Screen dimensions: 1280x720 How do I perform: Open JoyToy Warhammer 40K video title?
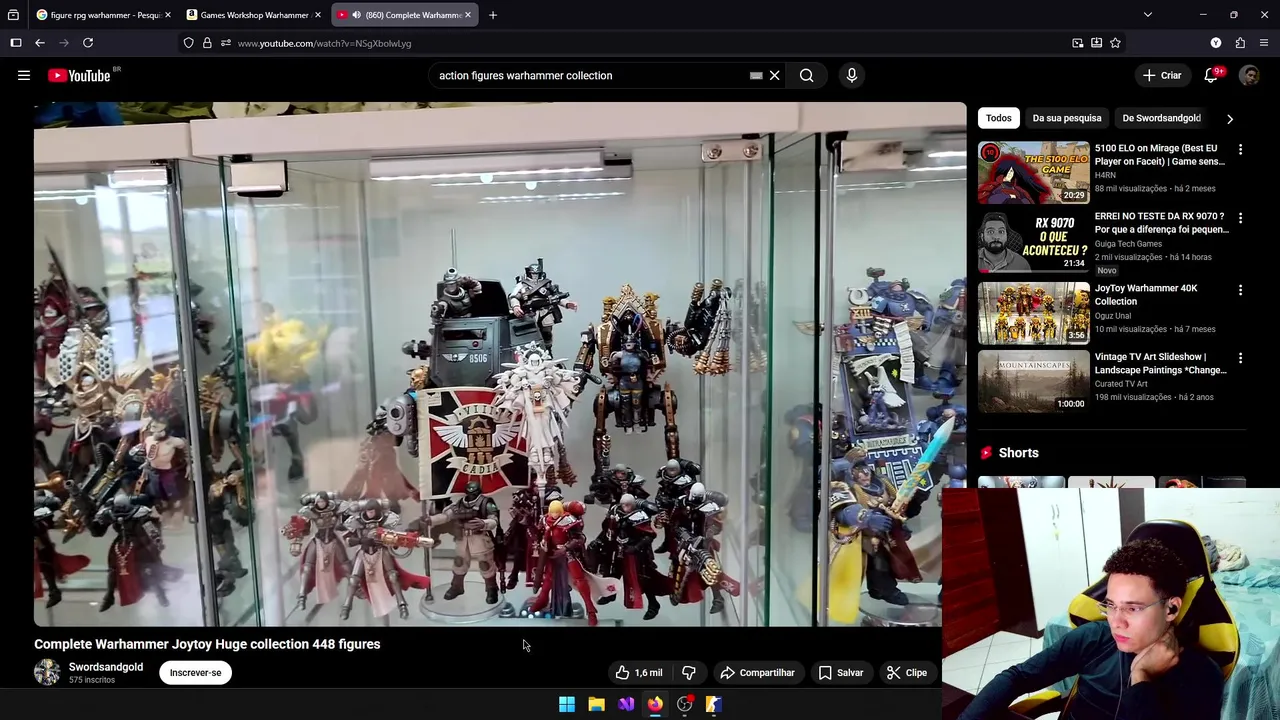pyautogui.click(x=1146, y=295)
